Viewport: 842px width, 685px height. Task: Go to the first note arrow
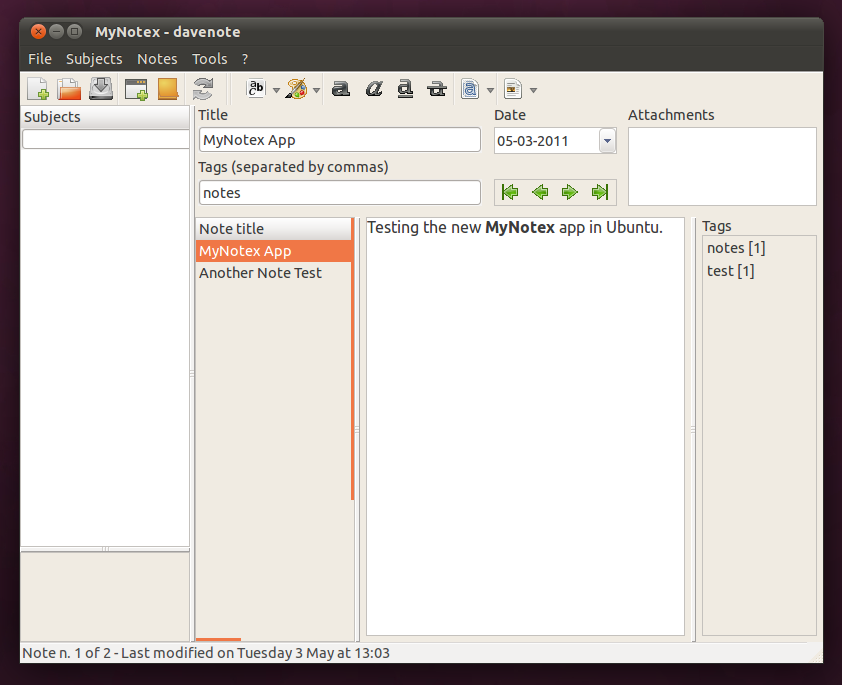510,192
